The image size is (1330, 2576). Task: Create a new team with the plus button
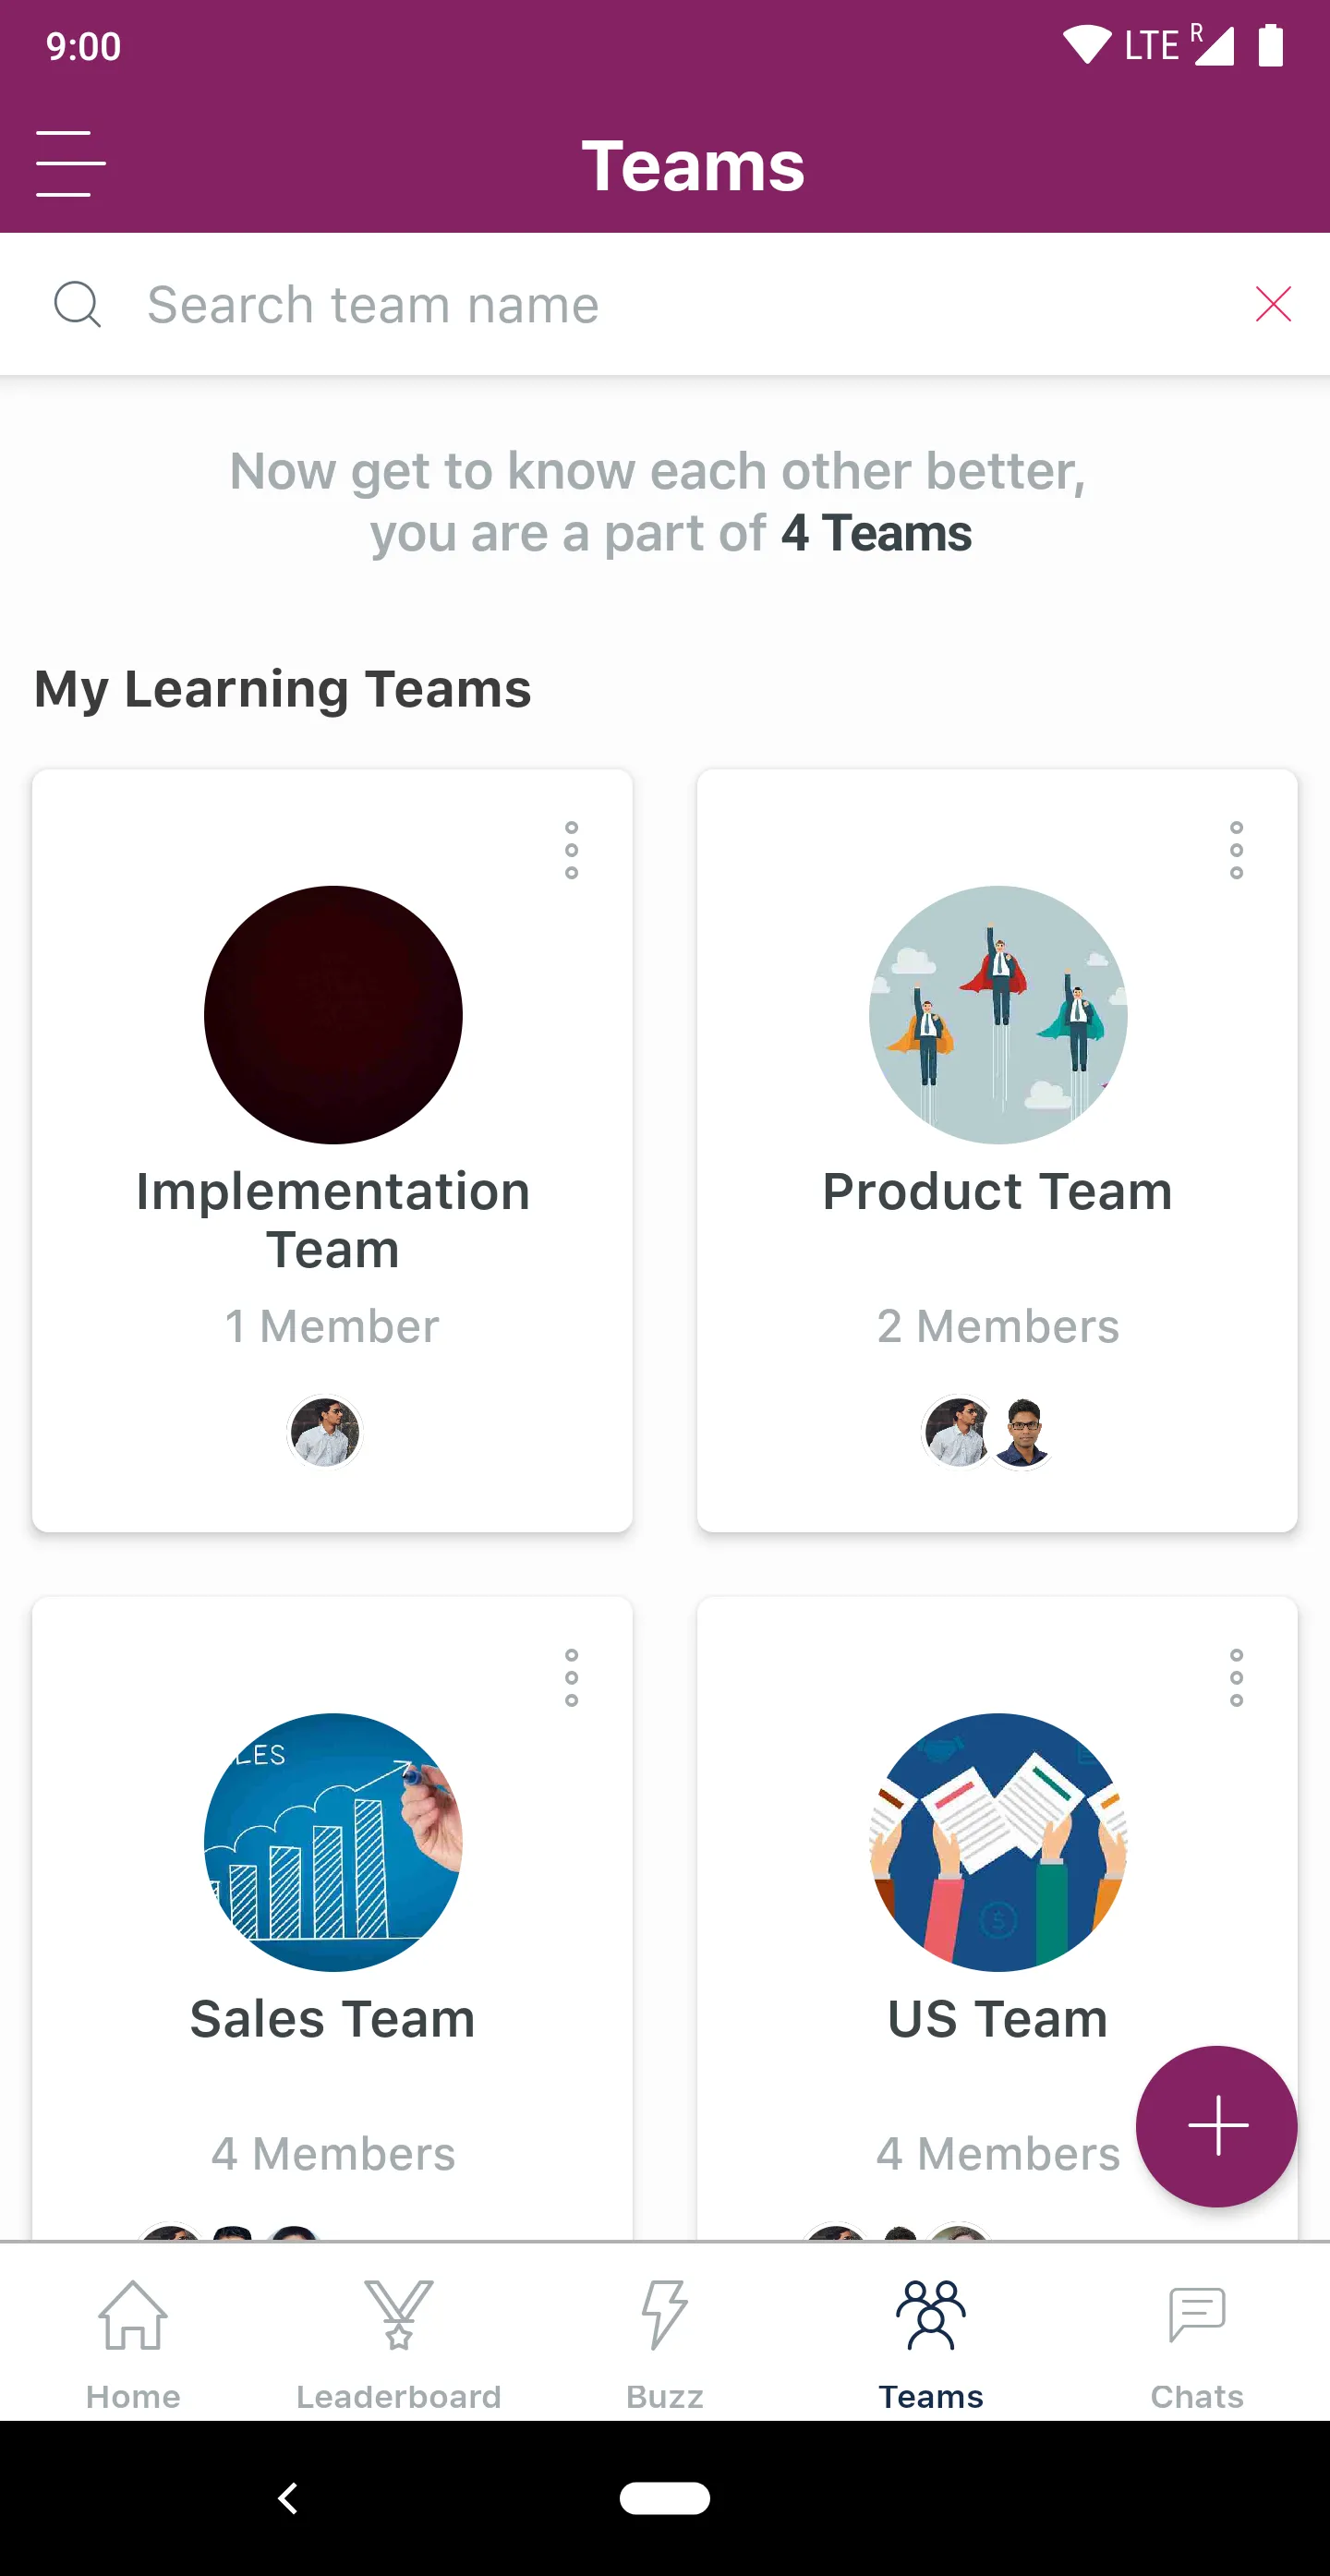tap(1216, 2126)
